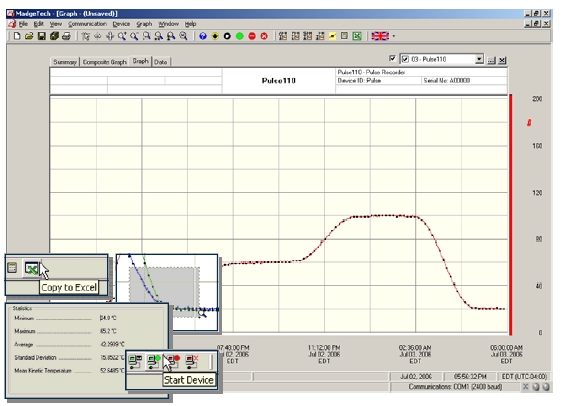The height and width of the screenshot is (406, 564).
Task: Switch to the Data tab
Action: pyautogui.click(x=161, y=62)
